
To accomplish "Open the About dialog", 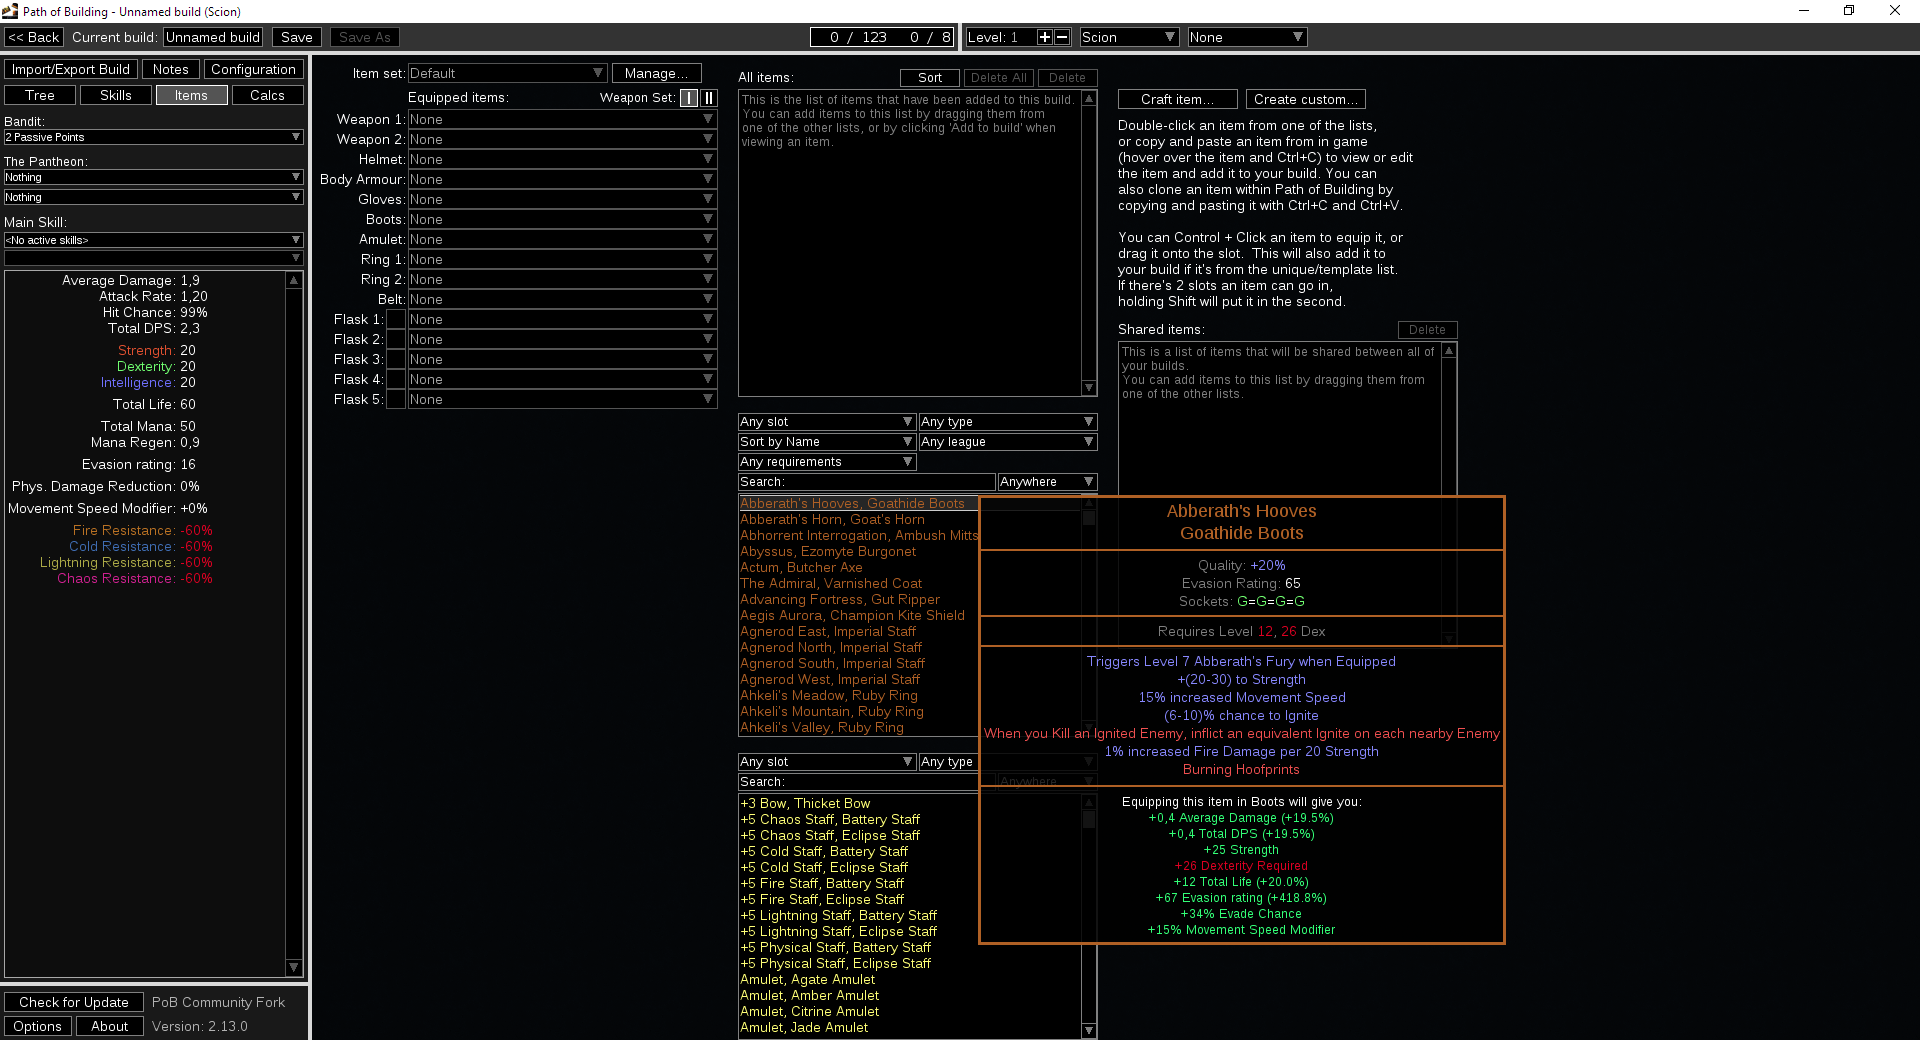I will pyautogui.click(x=110, y=1026).
